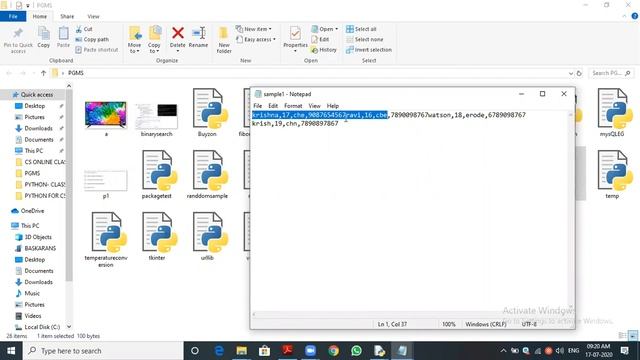Image resolution: width=640 pixels, height=360 pixels.
Task: Open WhatsApp from the taskbar
Action: coord(356,351)
